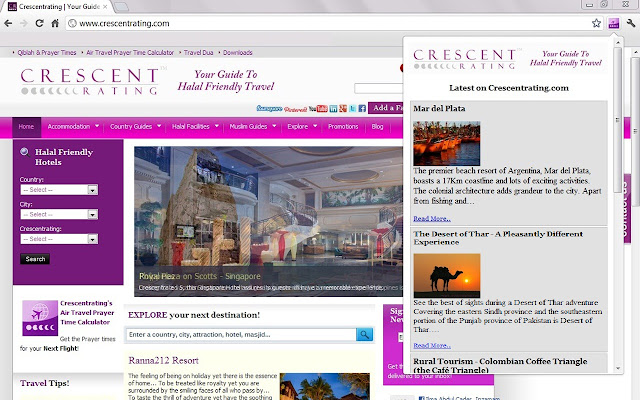Open the Crescentrating dropdown in hotel search
Image resolution: width=640 pixels, height=400 pixels.
pos(59,239)
